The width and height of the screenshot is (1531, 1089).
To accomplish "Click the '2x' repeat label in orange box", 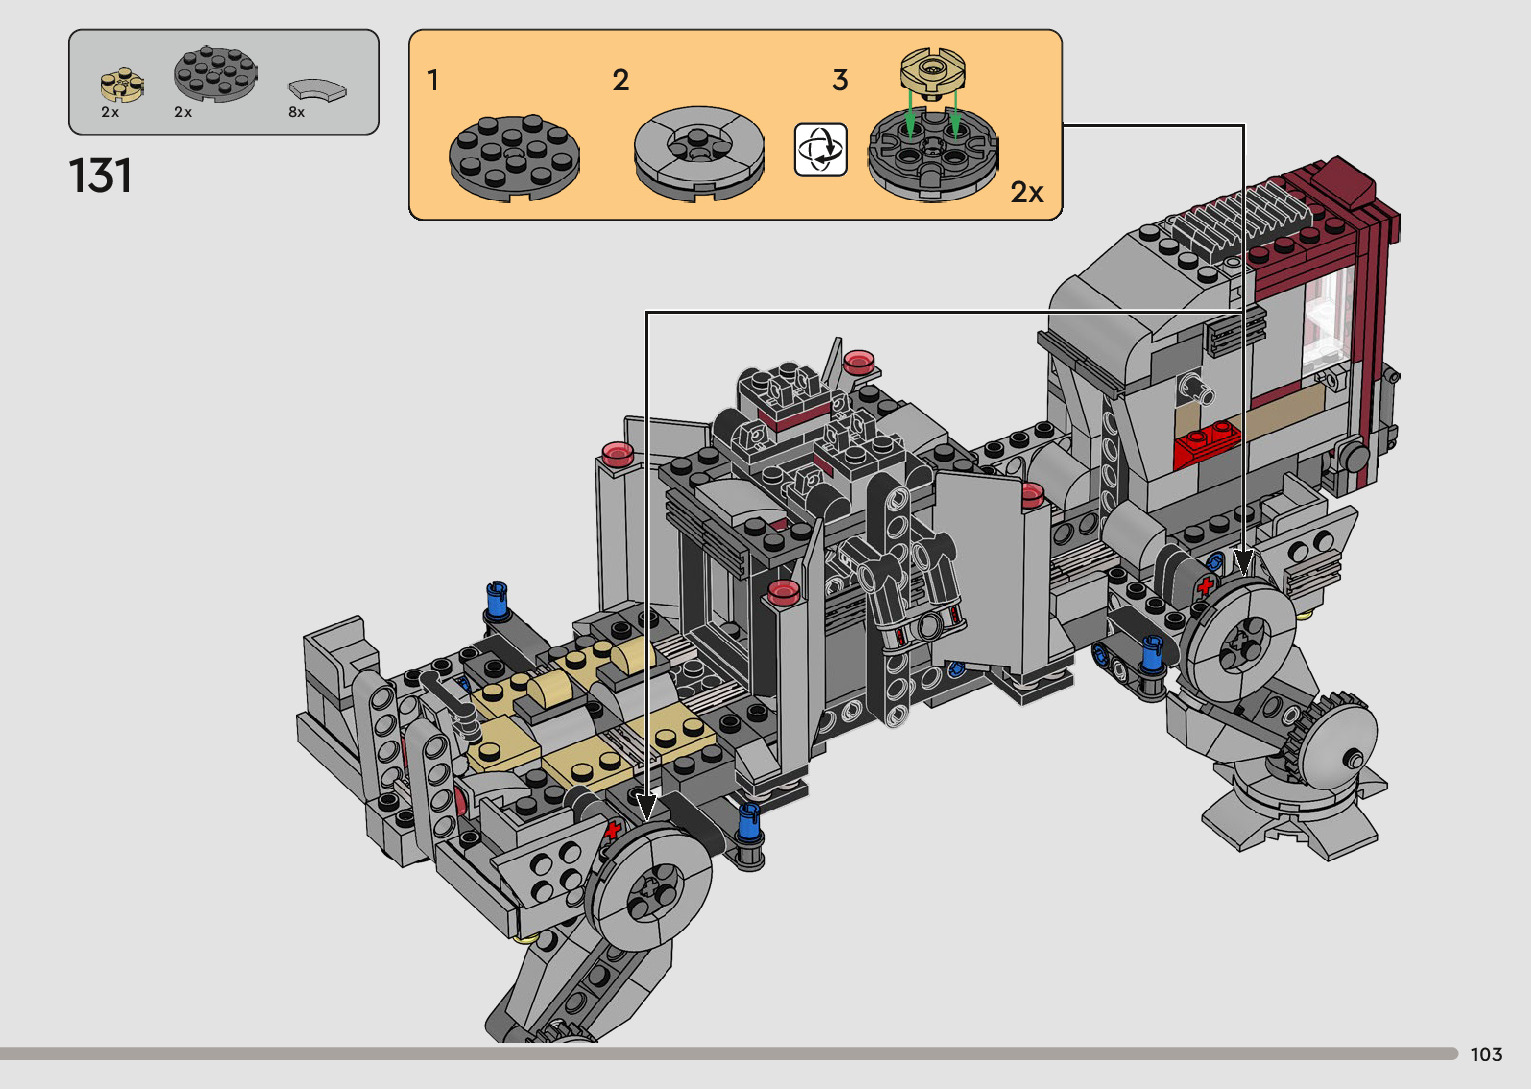I will point(1027,192).
